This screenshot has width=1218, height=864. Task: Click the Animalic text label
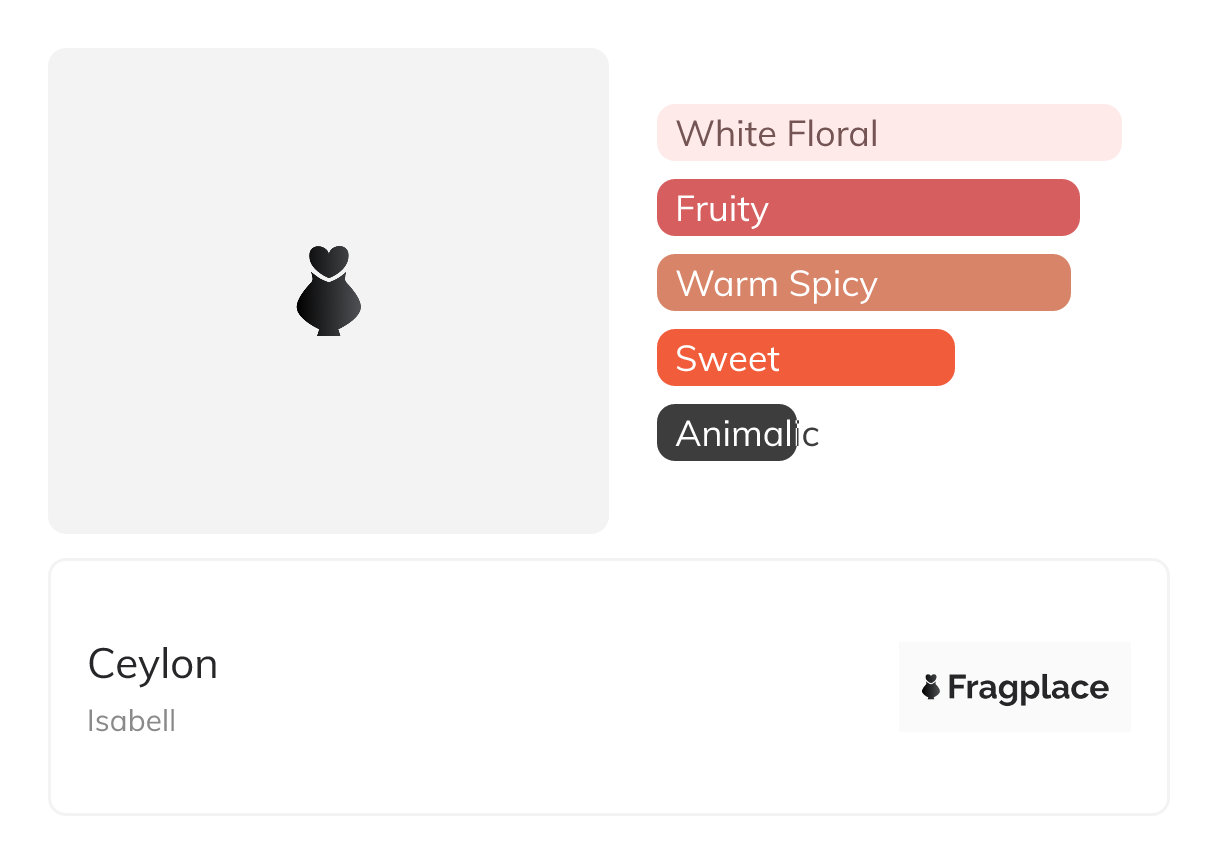(747, 433)
